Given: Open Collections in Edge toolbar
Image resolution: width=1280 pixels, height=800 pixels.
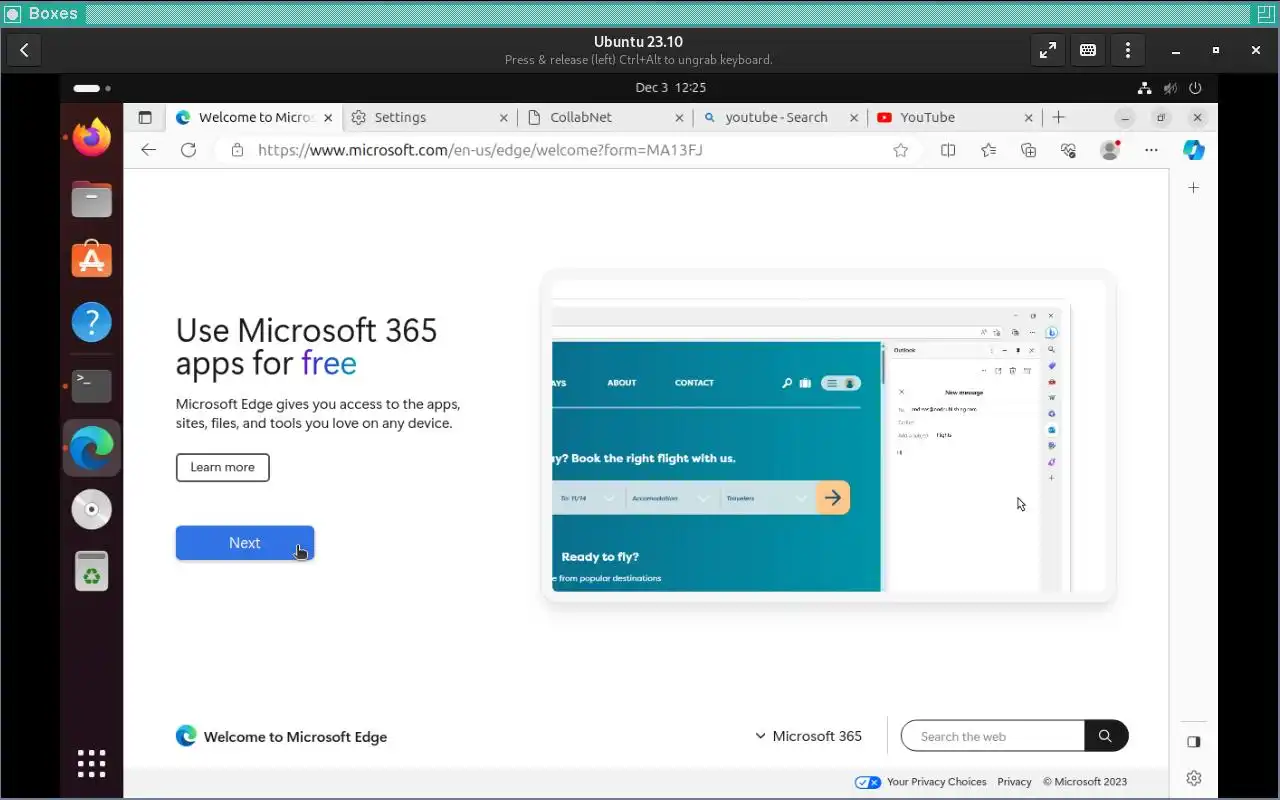Looking at the screenshot, I should [1028, 150].
